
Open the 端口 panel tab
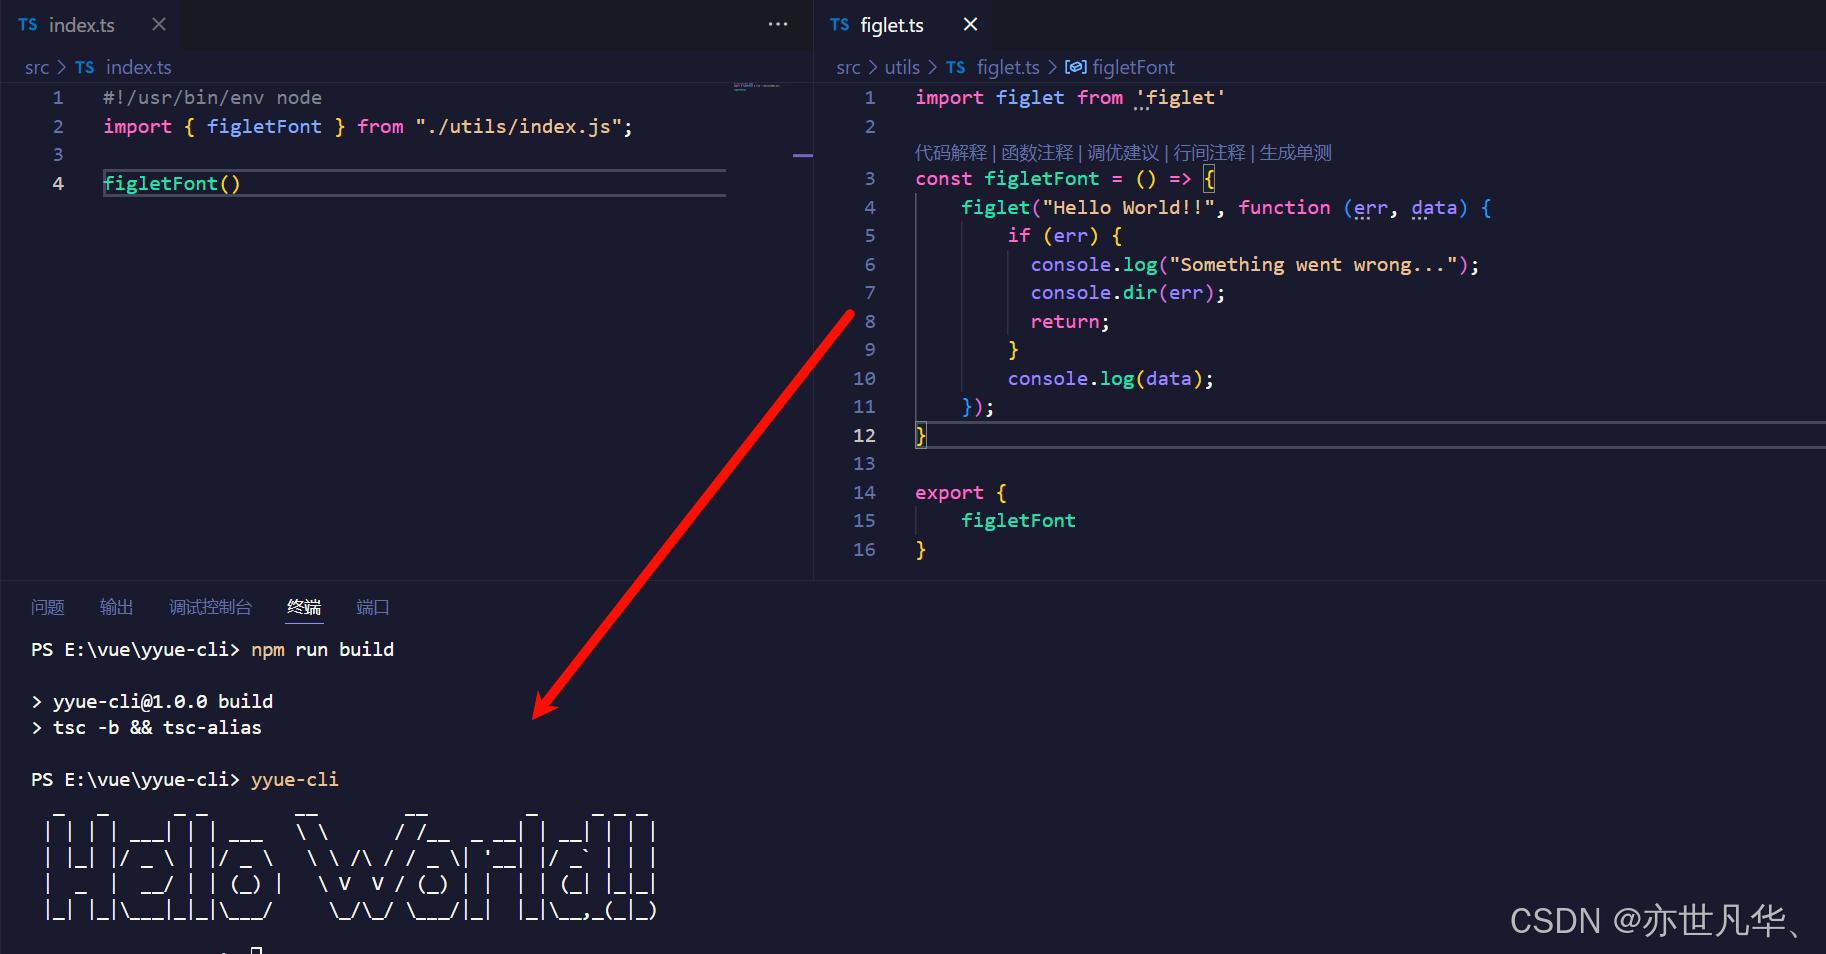(373, 607)
